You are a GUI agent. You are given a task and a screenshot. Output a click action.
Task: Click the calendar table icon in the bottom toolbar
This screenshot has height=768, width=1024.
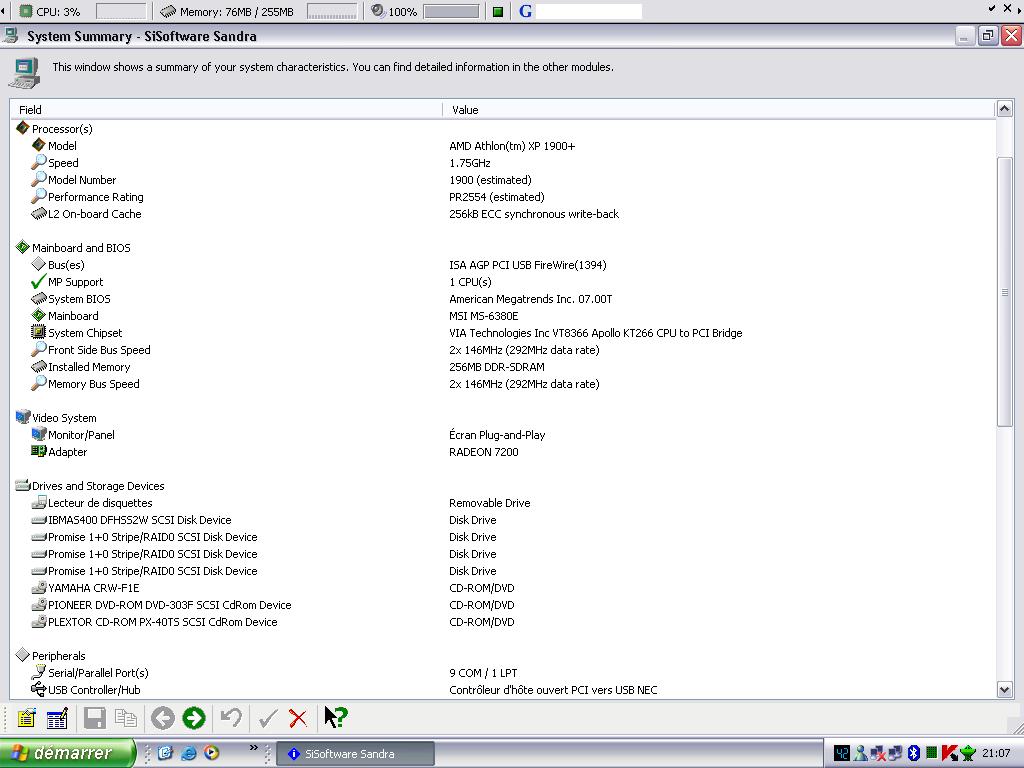tap(57, 718)
